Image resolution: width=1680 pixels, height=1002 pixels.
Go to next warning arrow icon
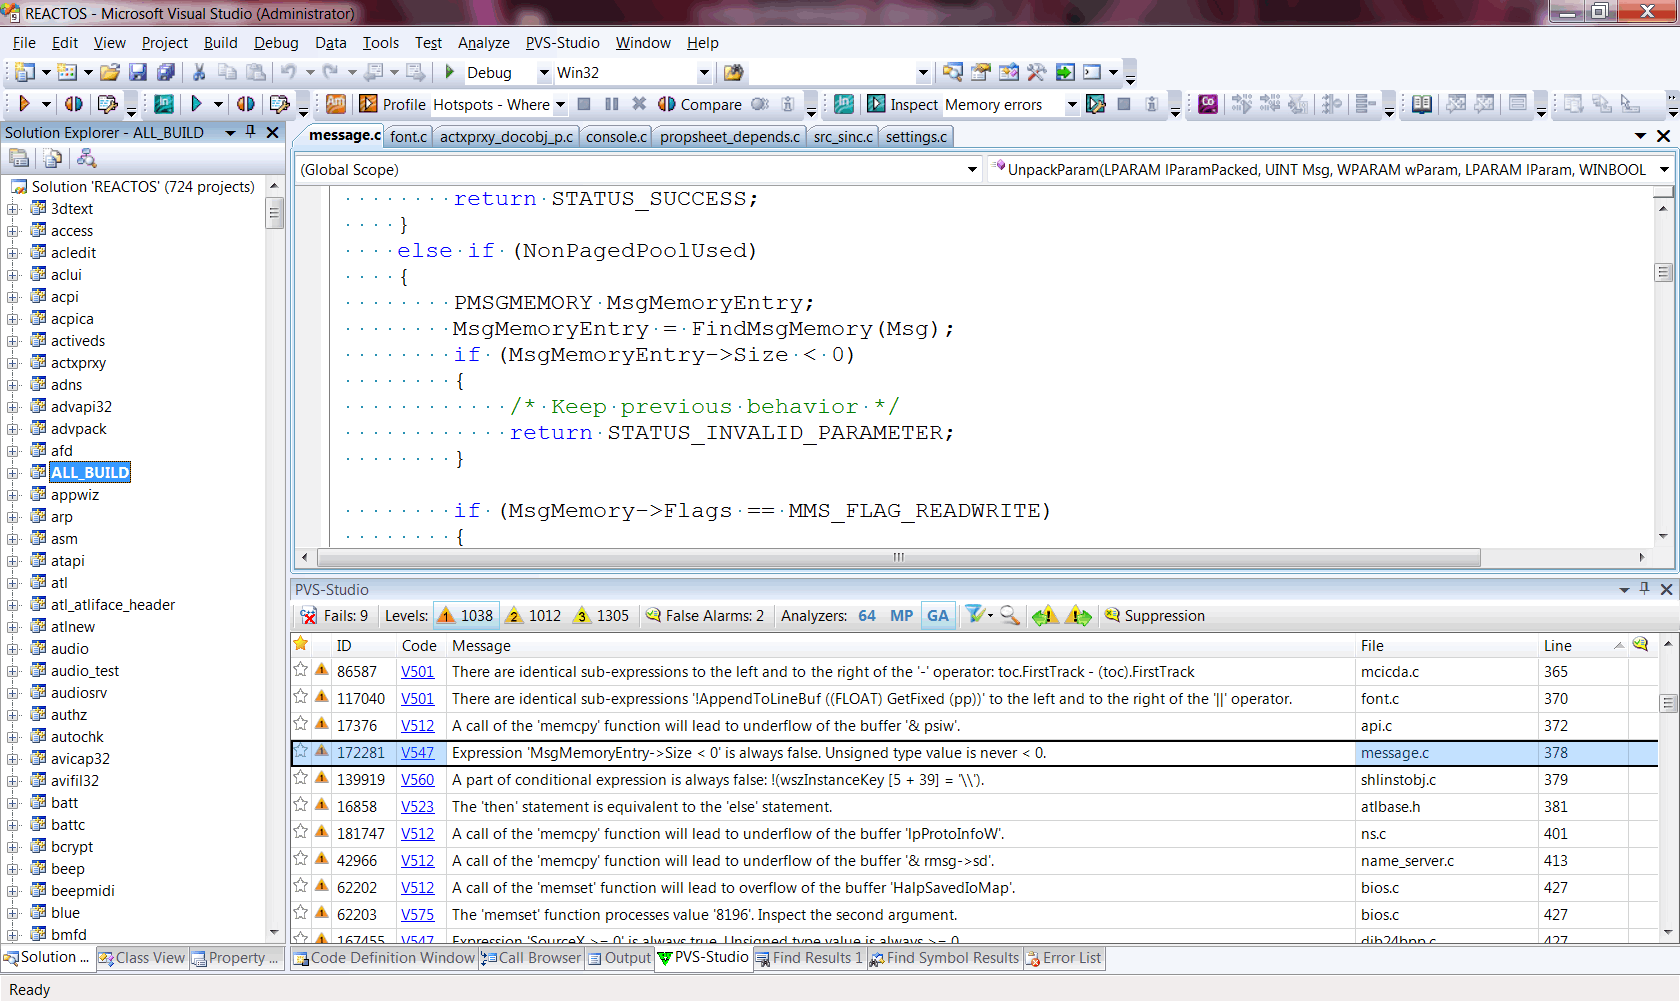[x=1078, y=616]
